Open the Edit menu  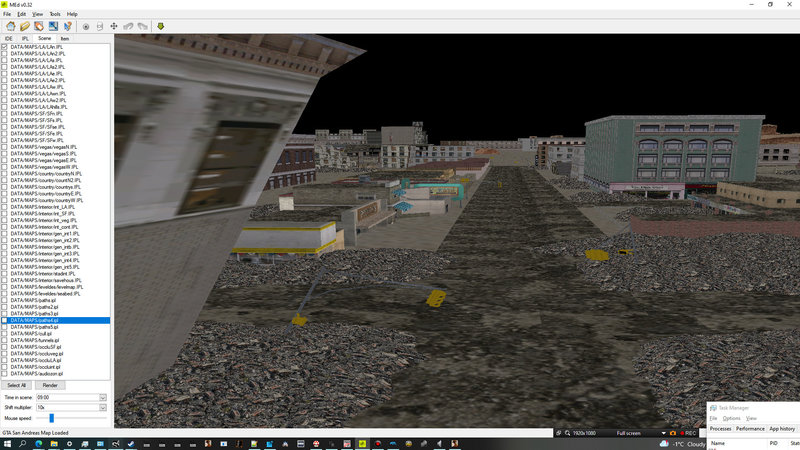tap(21, 14)
